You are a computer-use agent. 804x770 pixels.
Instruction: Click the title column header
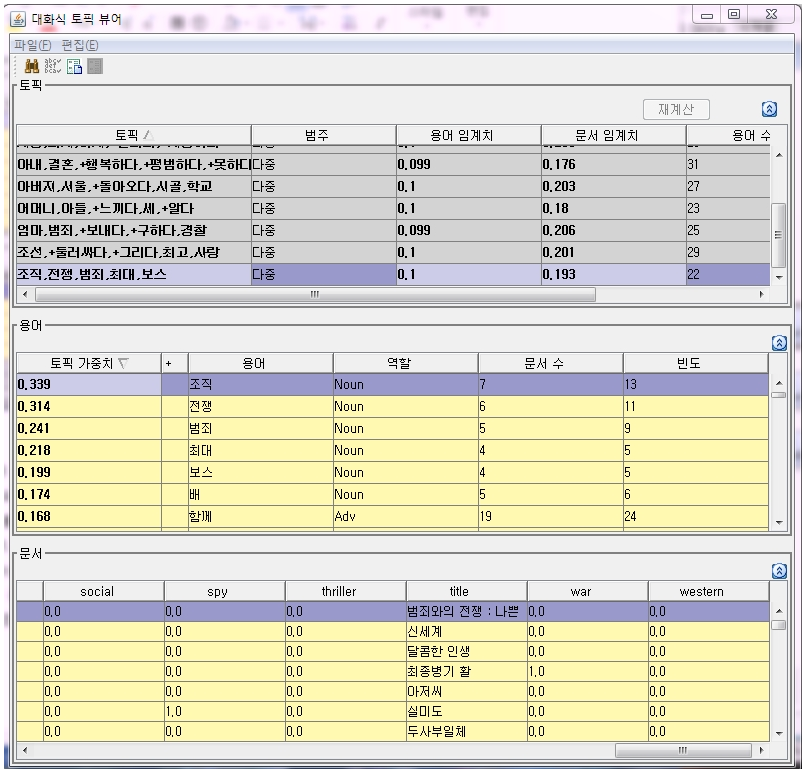point(467,591)
